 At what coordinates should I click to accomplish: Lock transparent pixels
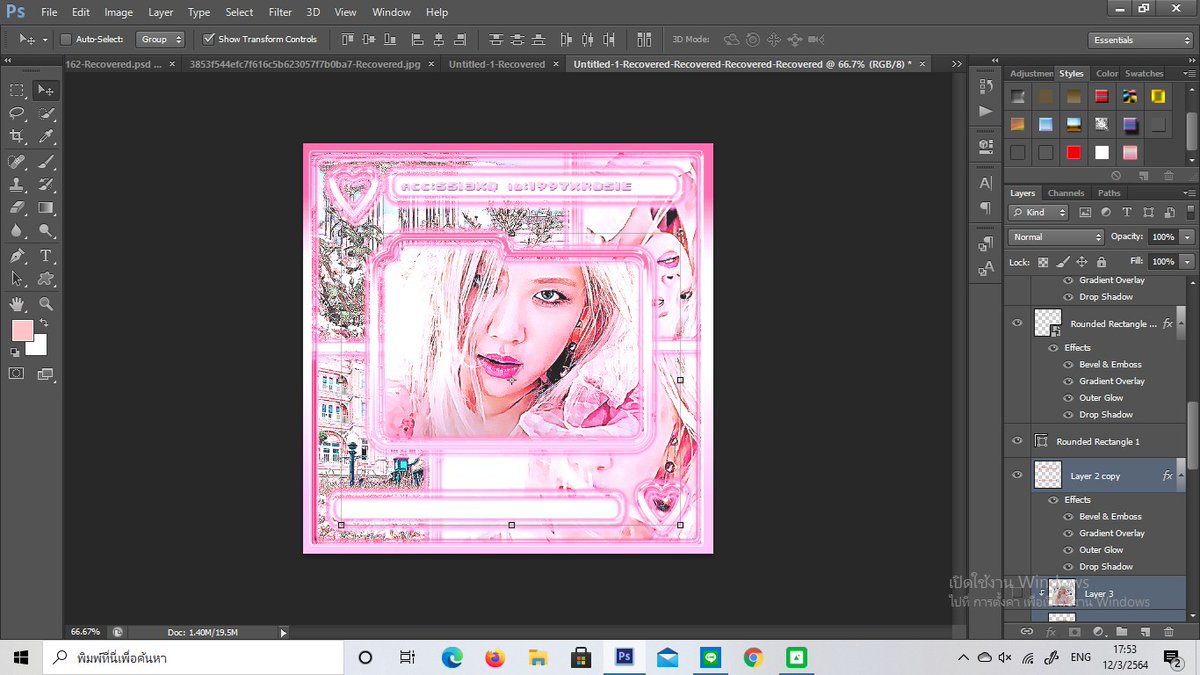1043,262
